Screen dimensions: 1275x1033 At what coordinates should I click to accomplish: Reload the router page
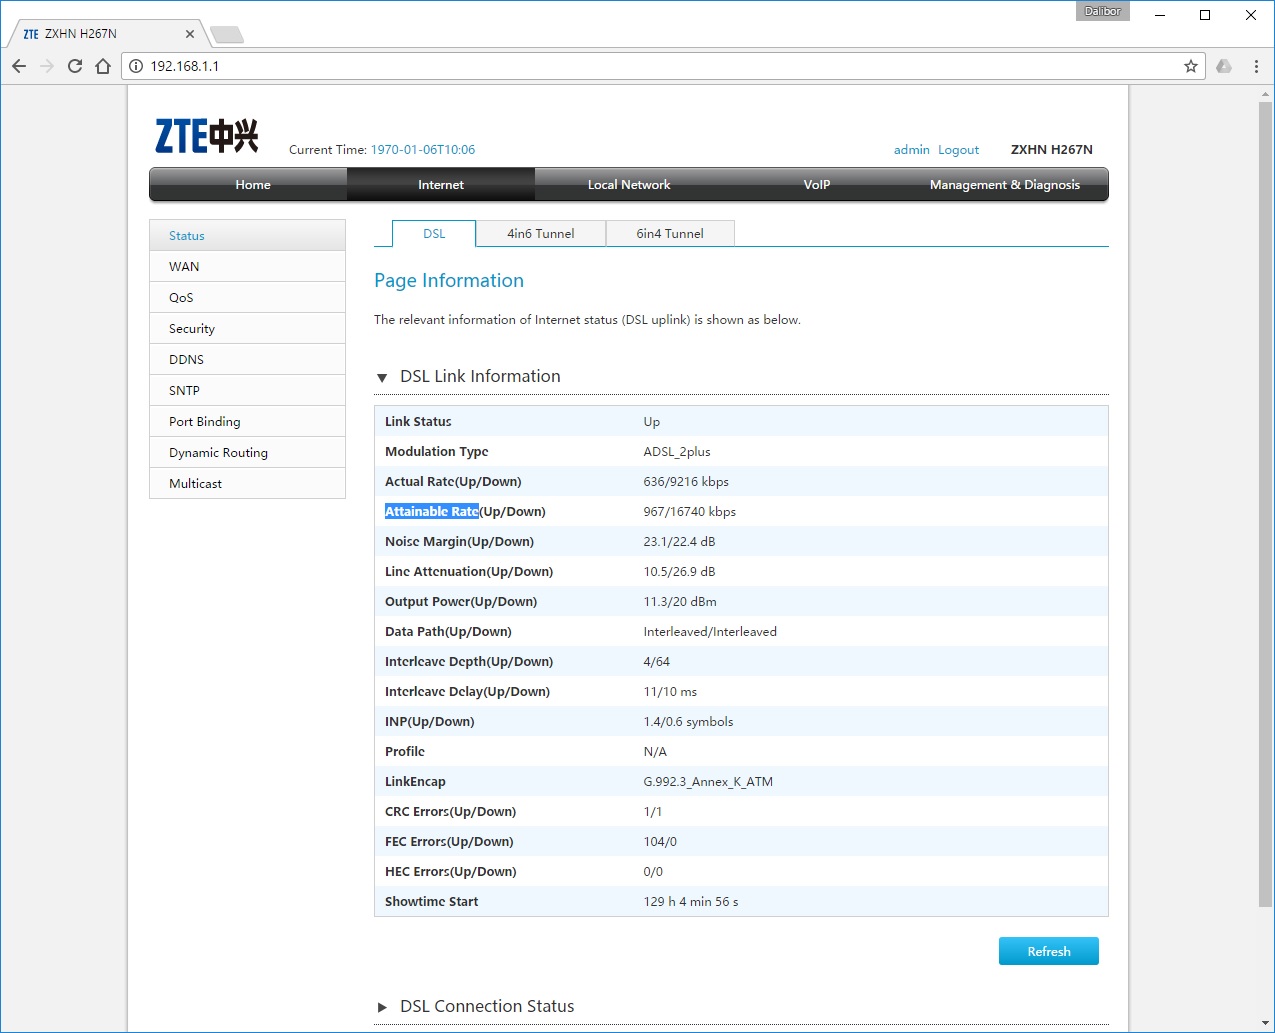click(75, 66)
